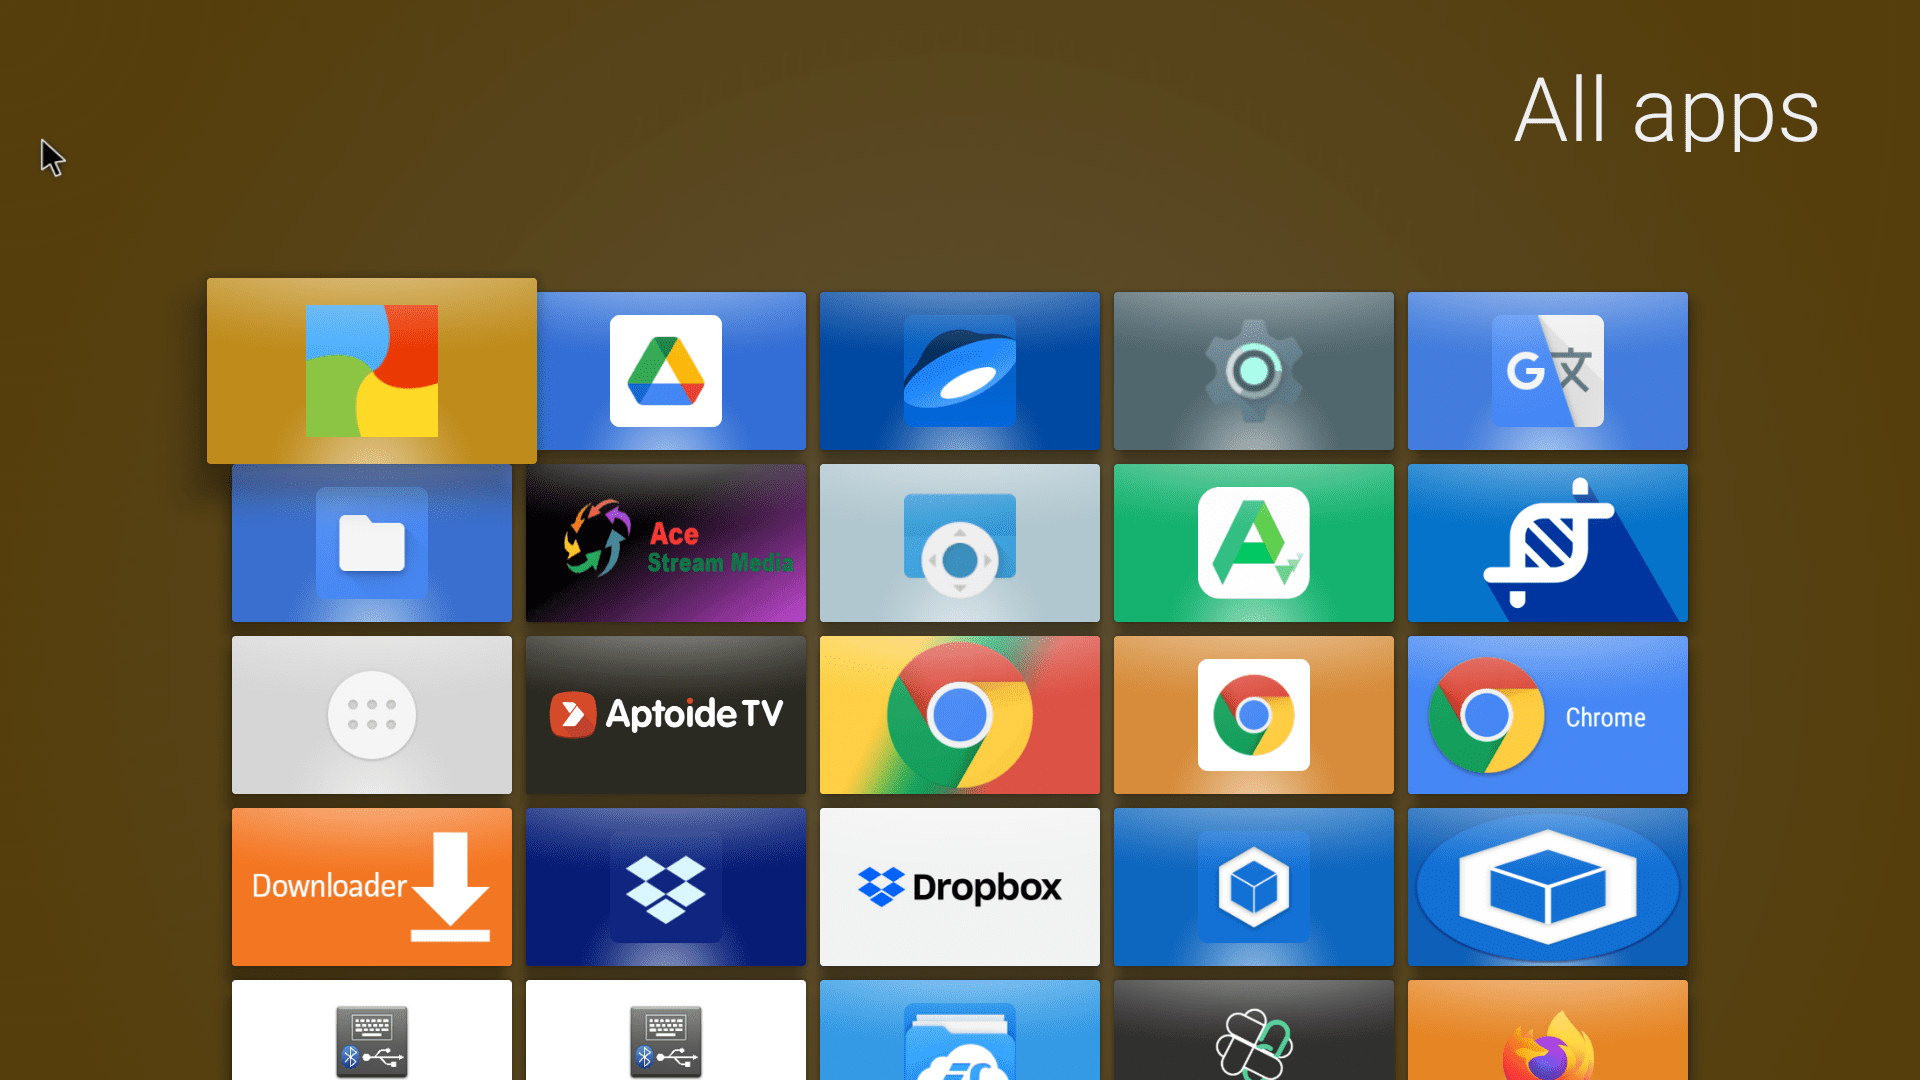This screenshot has height=1080, width=1920.
Task: Open Dropbox cloud storage
Action: [960, 885]
